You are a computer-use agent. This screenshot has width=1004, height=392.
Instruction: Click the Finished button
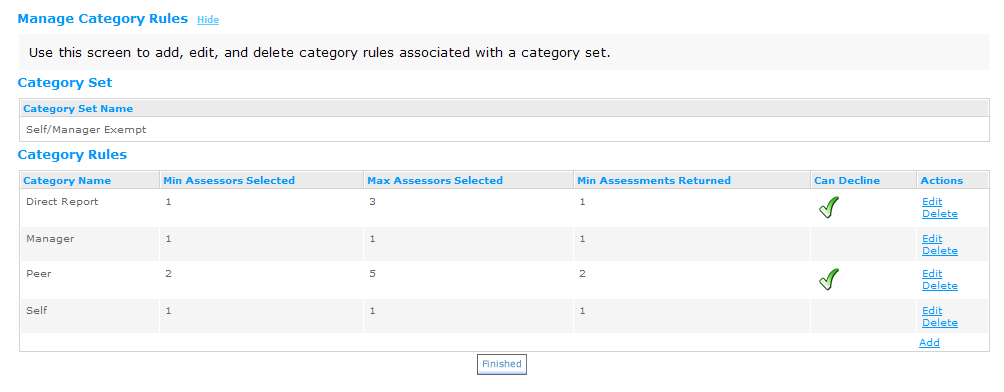[x=502, y=364]
